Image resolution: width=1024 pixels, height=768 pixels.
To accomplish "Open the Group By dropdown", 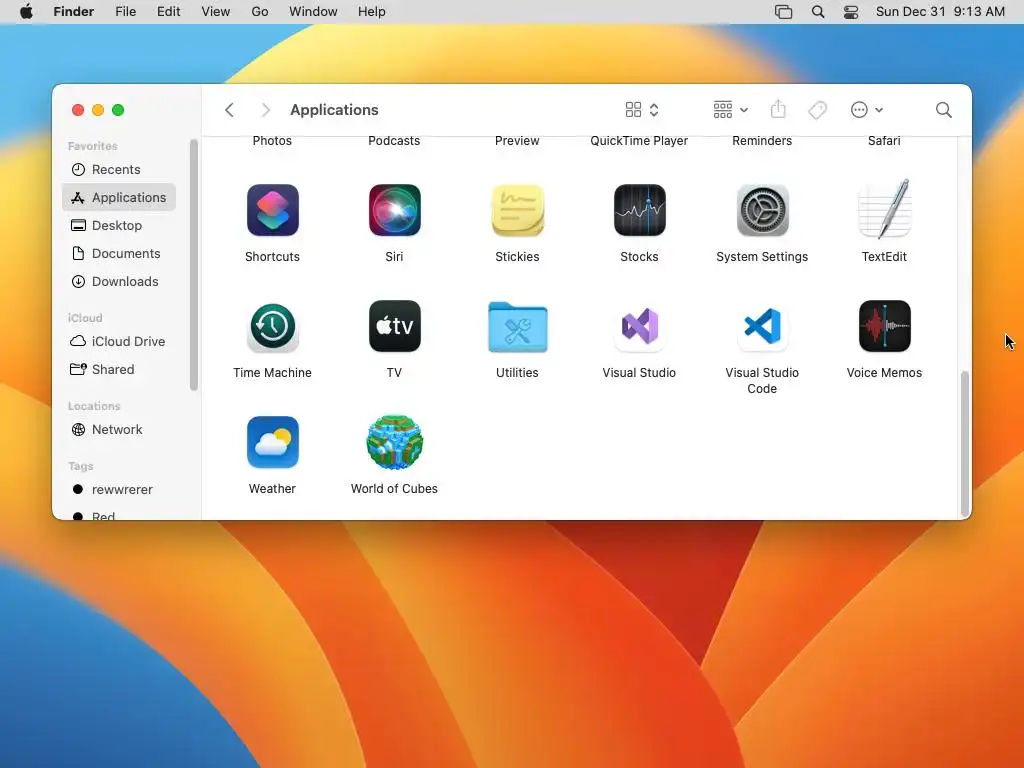I will point(730,110).
